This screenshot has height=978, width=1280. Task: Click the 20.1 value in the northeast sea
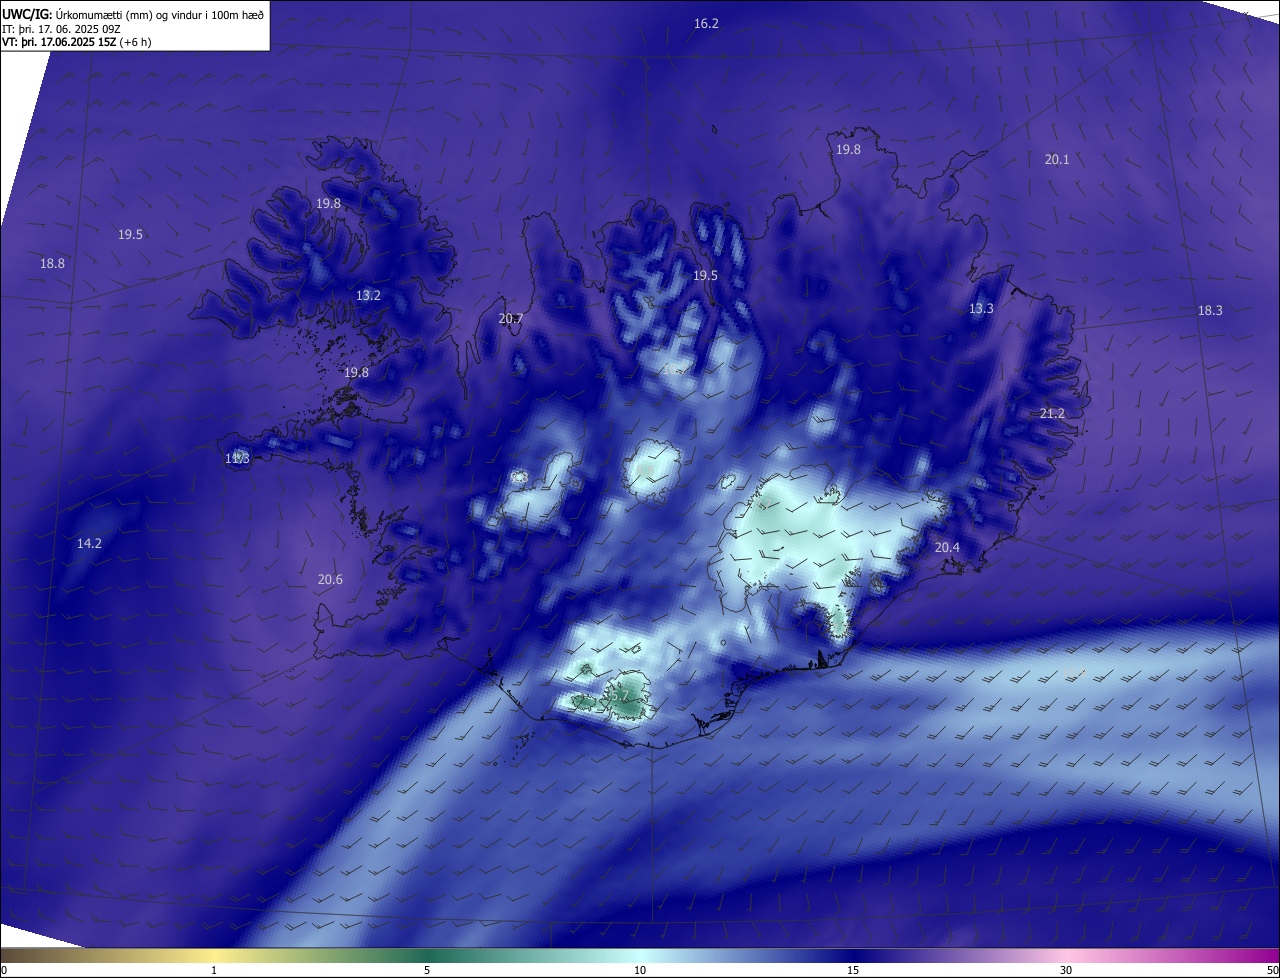[1057, 159]
